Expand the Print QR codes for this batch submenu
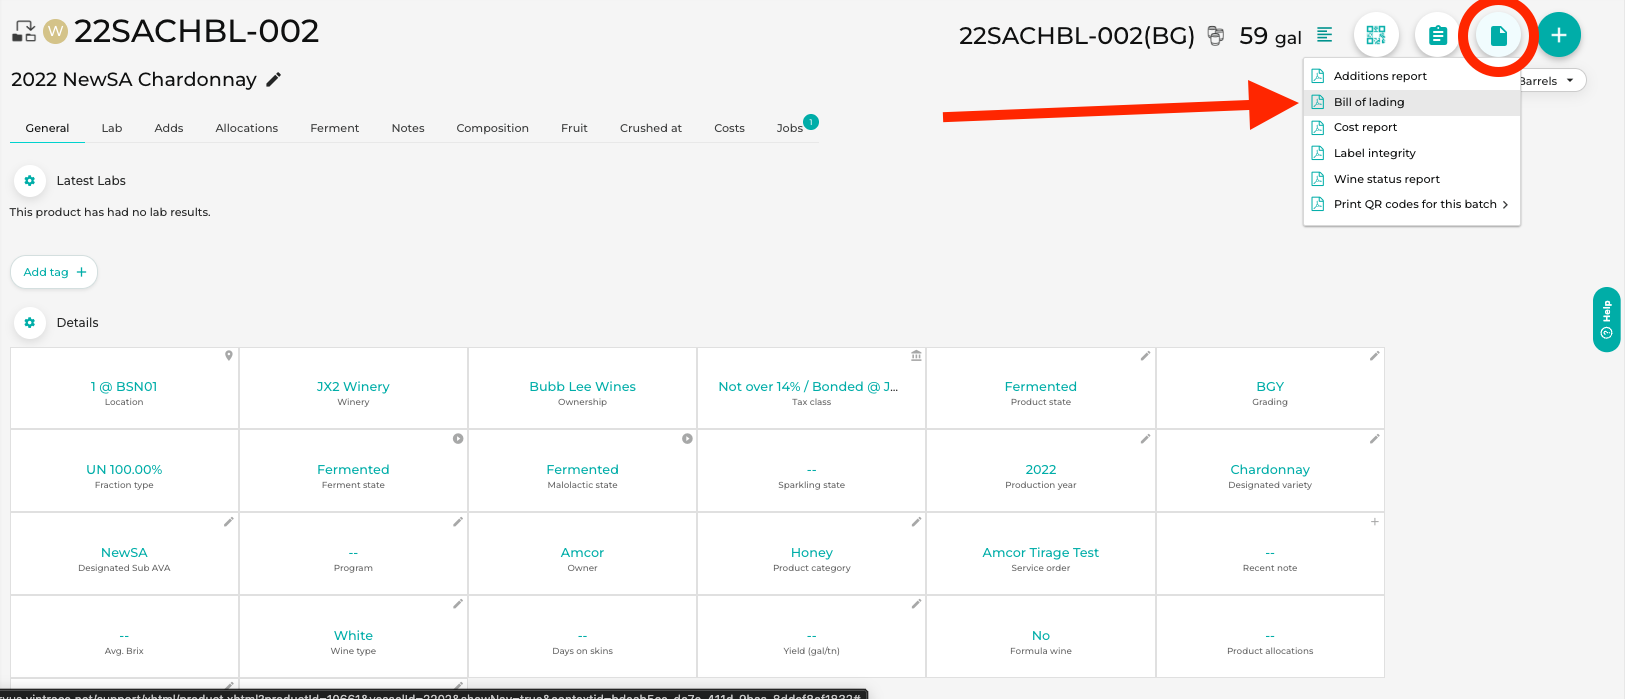 tap(1411, 204)
